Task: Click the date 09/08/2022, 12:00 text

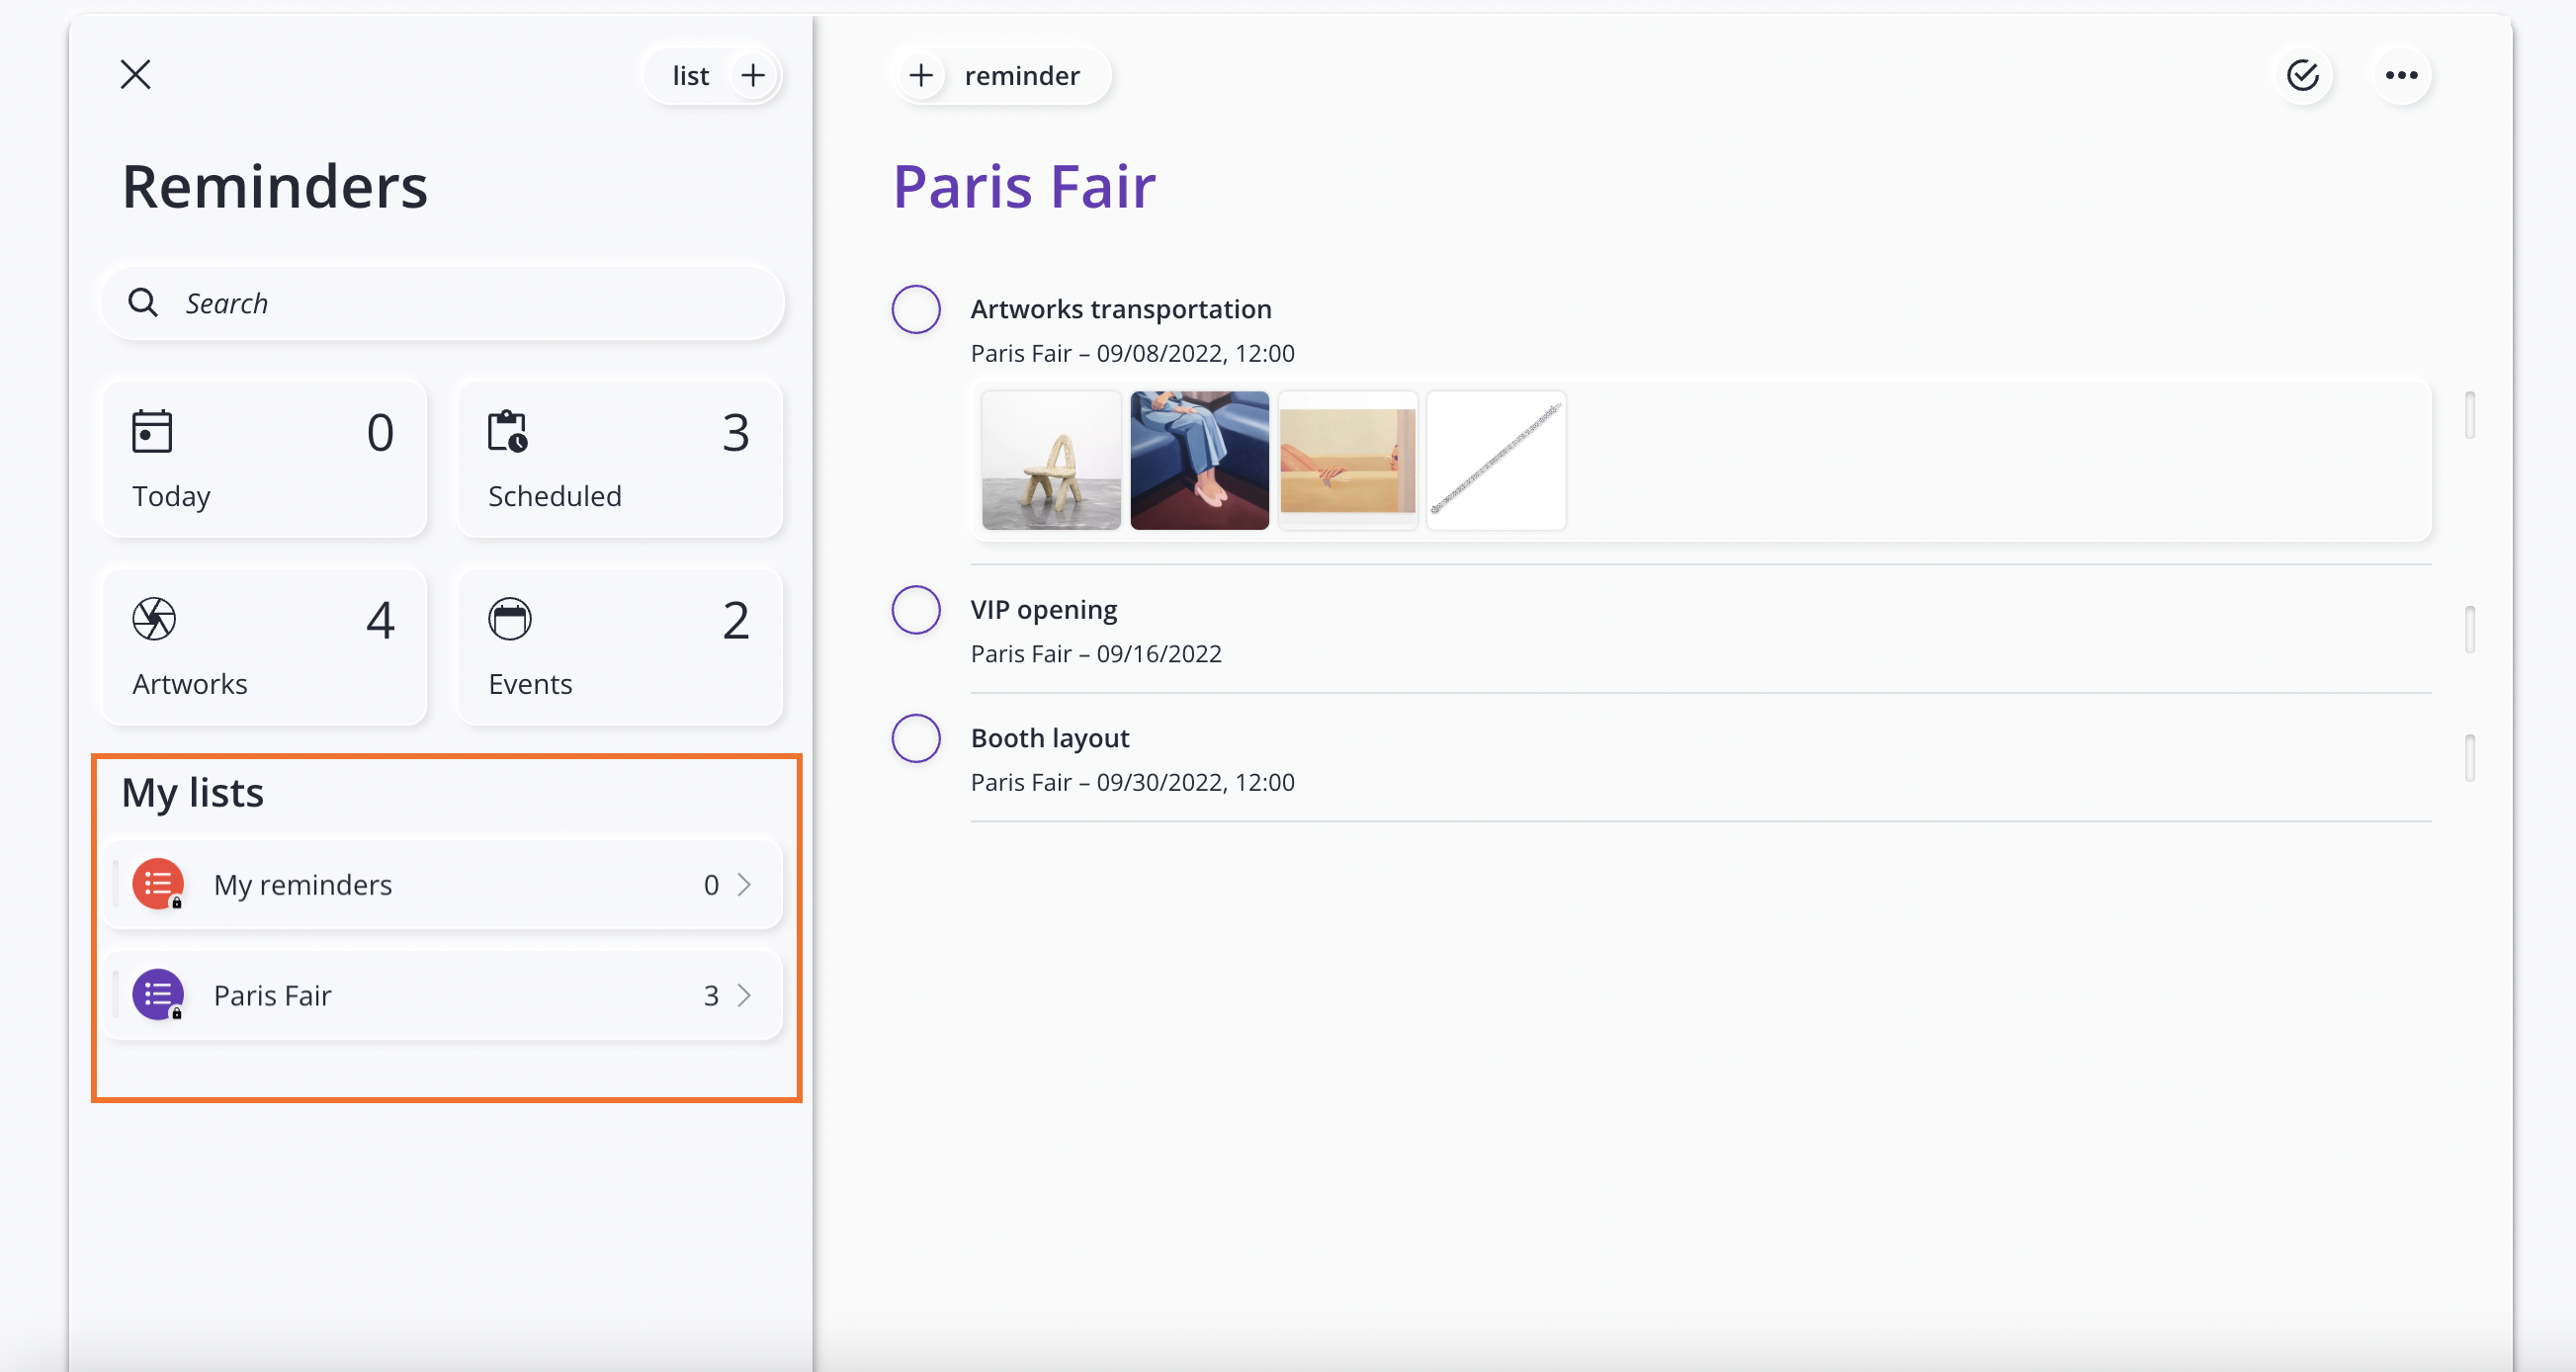Action: coord(1195,353)
